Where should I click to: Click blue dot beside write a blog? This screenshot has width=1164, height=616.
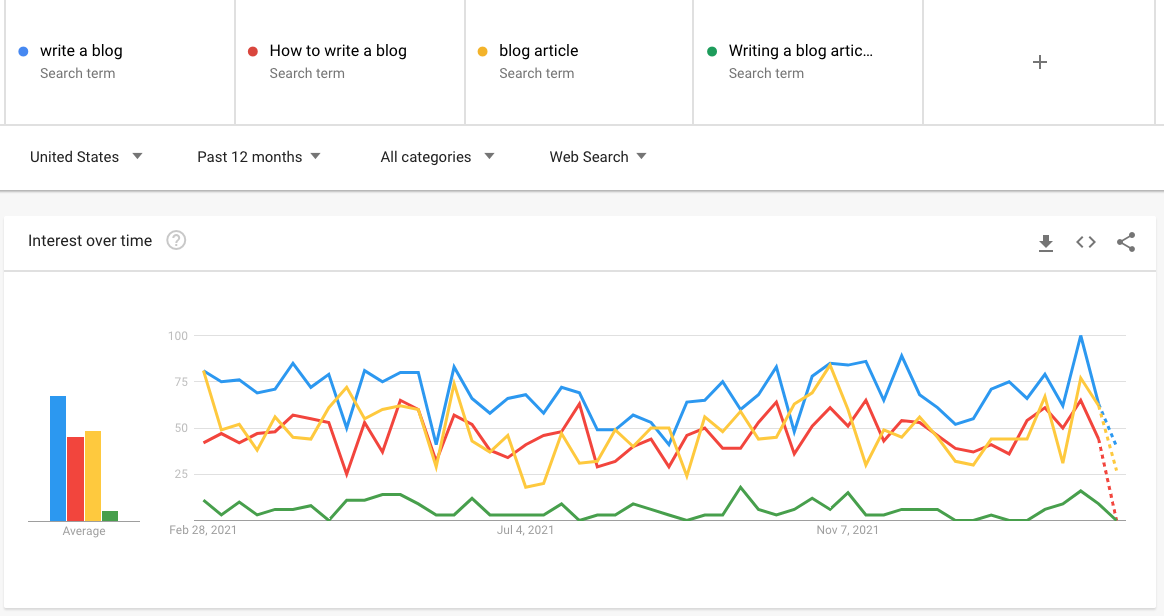[23, 51]
